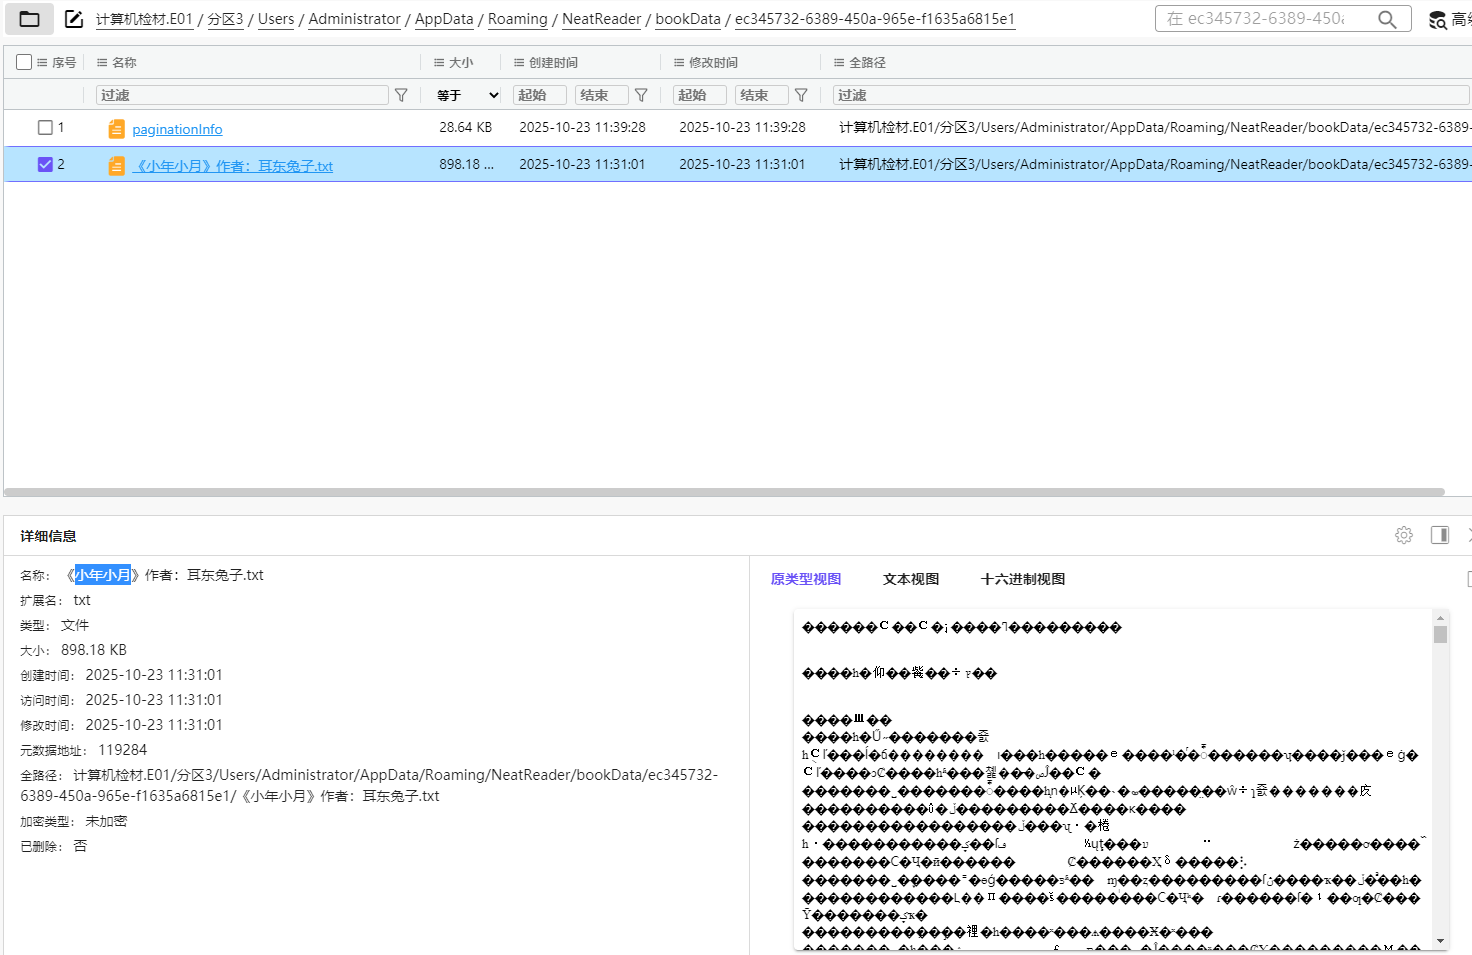The width and height of the screenshot is (1472, 955).
Task: Click the magnifier icon in the search box
Action: (1388, 18)
